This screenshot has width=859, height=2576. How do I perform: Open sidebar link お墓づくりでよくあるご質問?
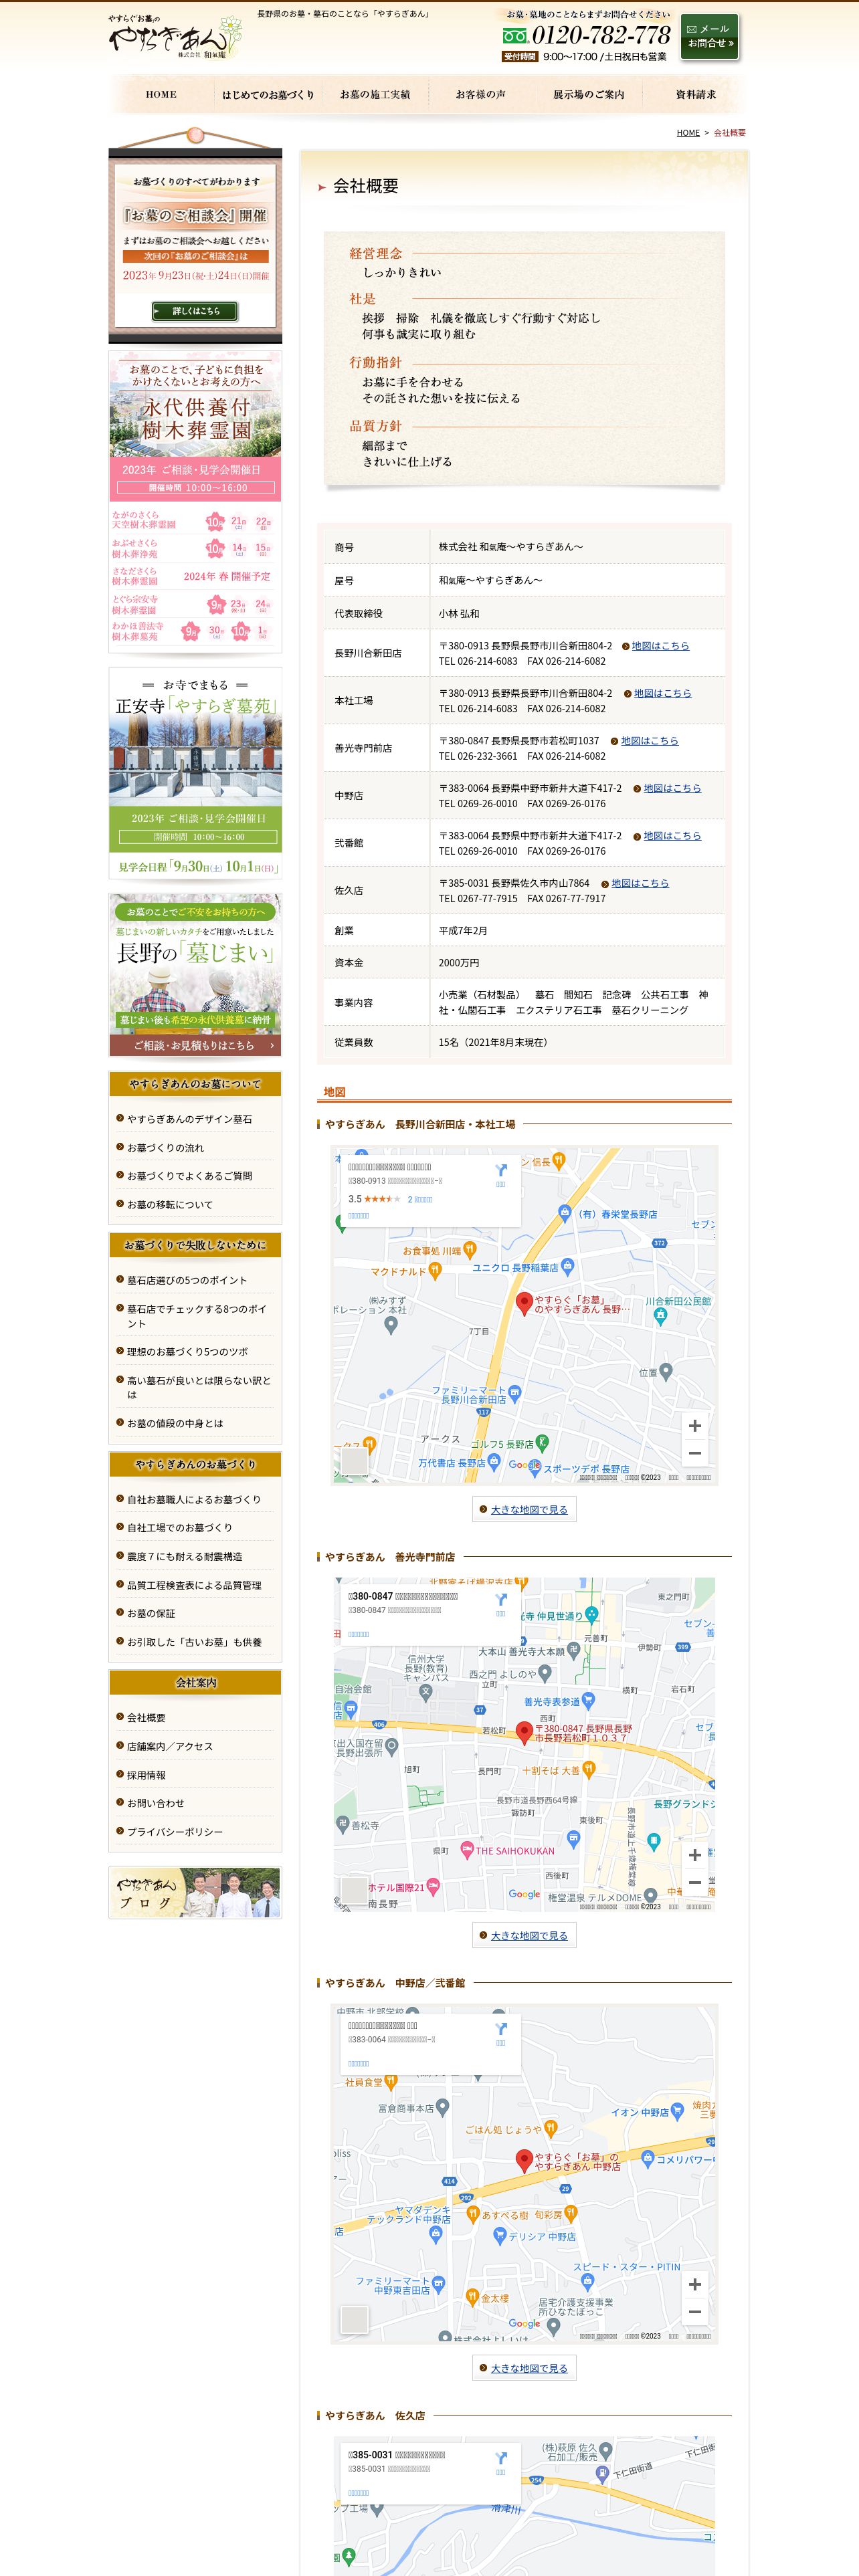pyautogui.click(x=189, y=1176)
